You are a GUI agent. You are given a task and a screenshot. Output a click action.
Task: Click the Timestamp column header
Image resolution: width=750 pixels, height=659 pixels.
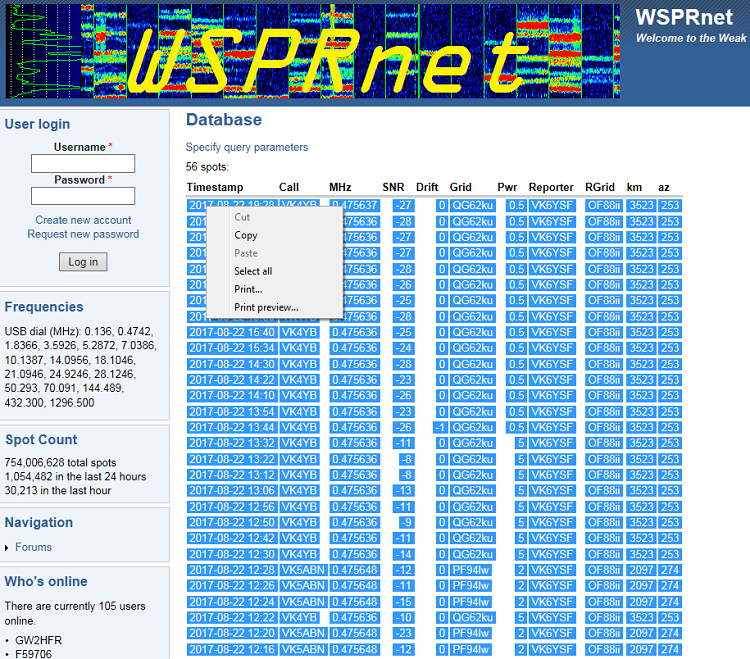tap(214, 187)
